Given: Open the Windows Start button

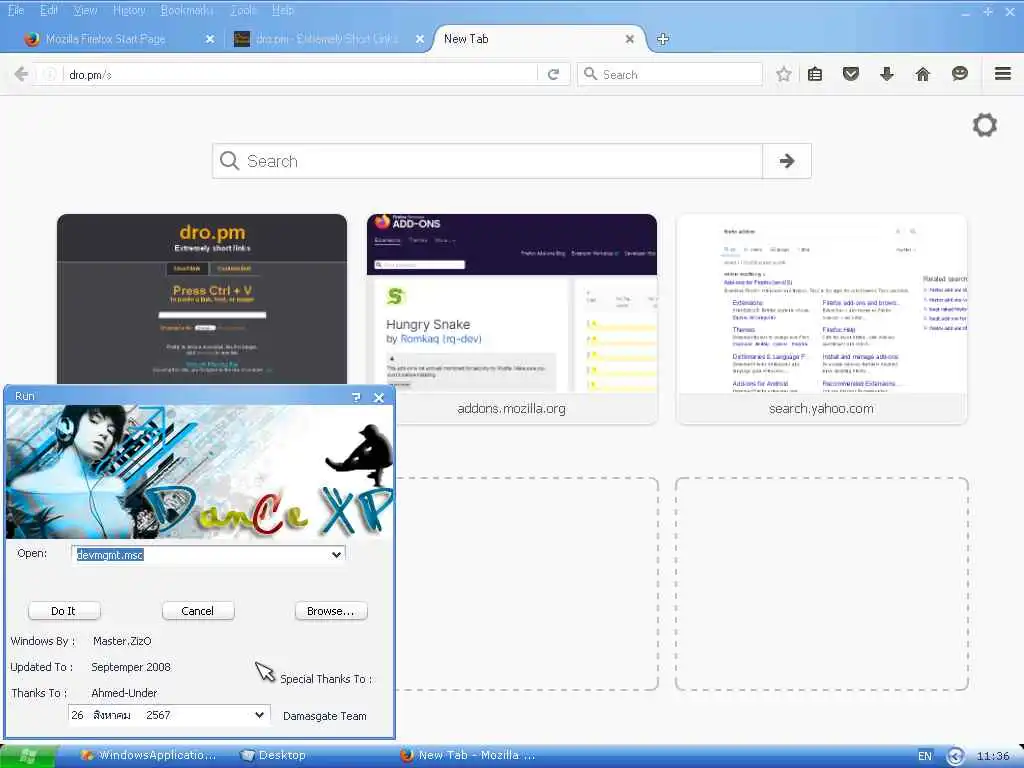Looking at the screenshot, I should 29,756.
